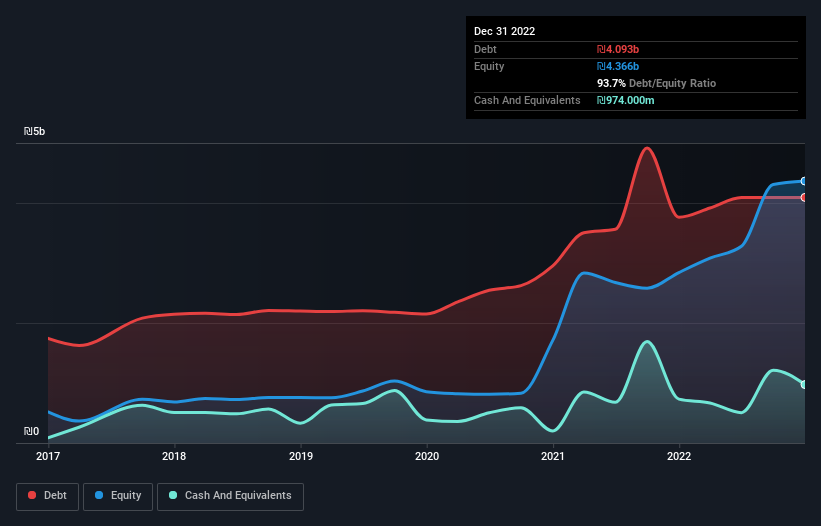Click the 2017 x-axis label
The width and height of the screenshot is (821, 526).
[x=48, y=456]
